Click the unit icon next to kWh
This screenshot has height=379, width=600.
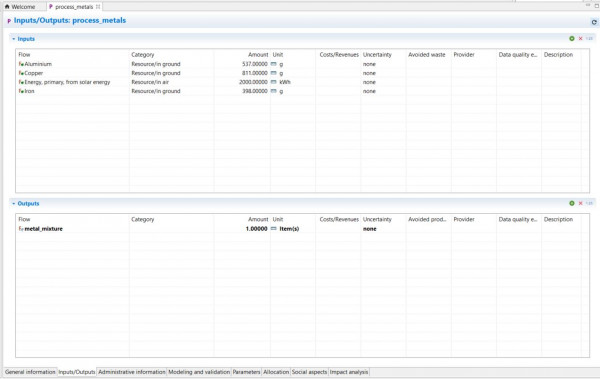(274, 82)
